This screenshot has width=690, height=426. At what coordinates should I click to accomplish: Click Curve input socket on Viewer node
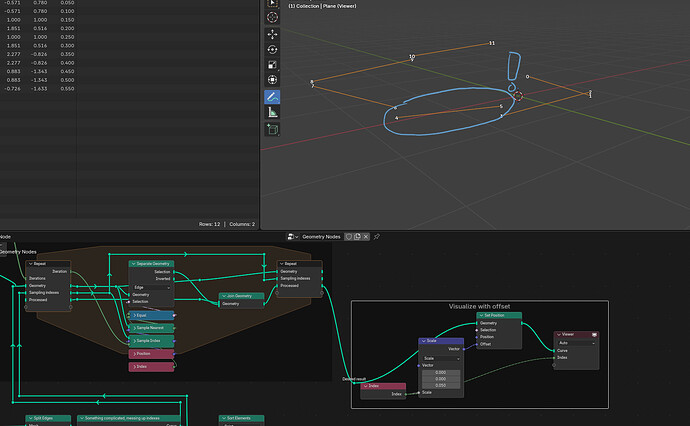pyautogui.click(x=554, y=351)
